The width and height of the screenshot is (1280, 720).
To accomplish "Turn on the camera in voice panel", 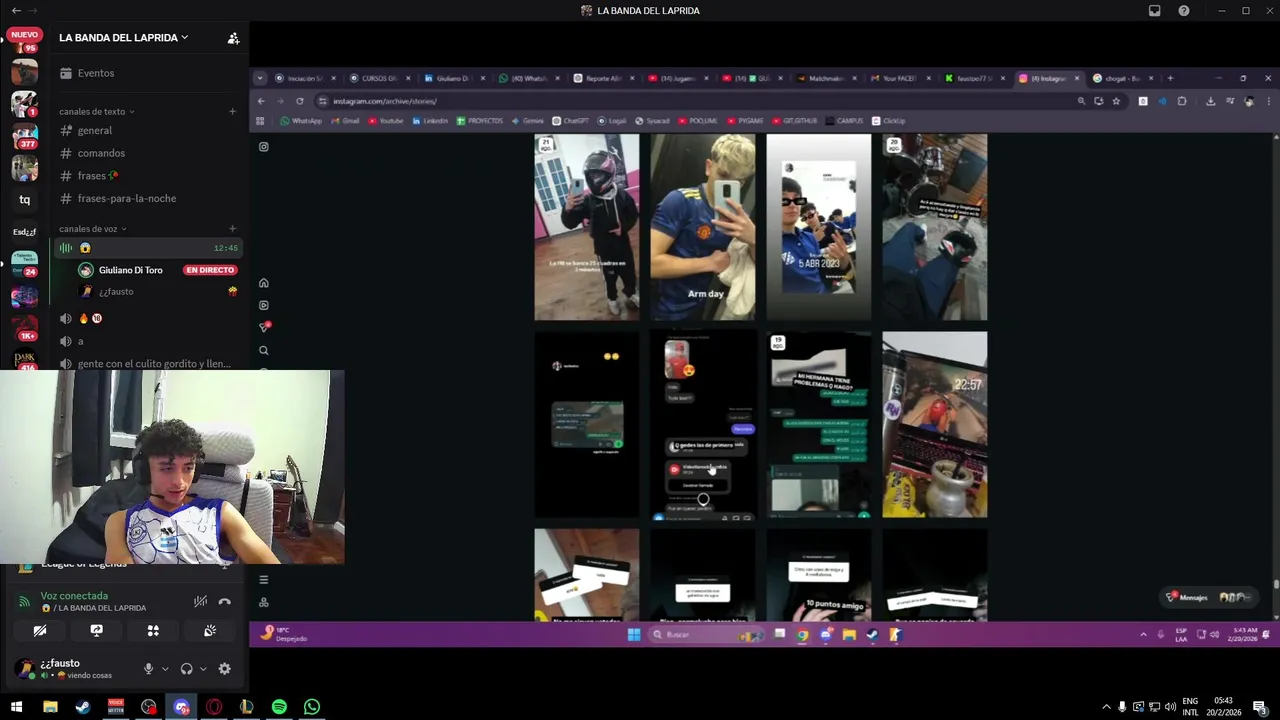I will coord(40,631).
